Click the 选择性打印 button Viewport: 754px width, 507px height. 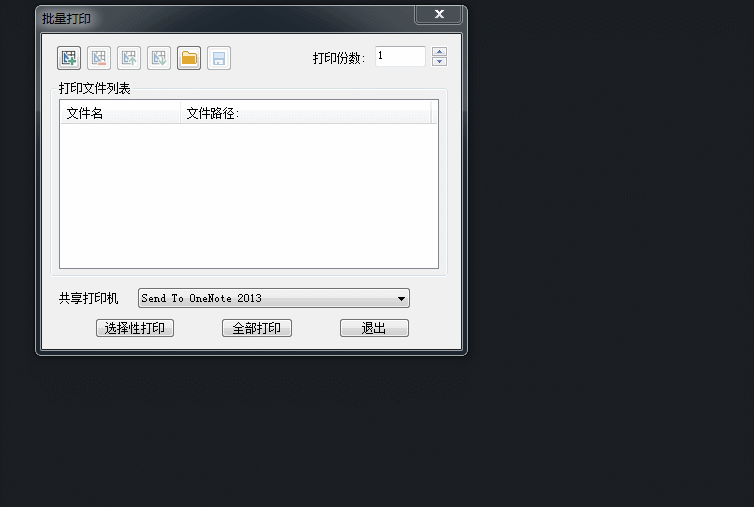pos(135,328)
